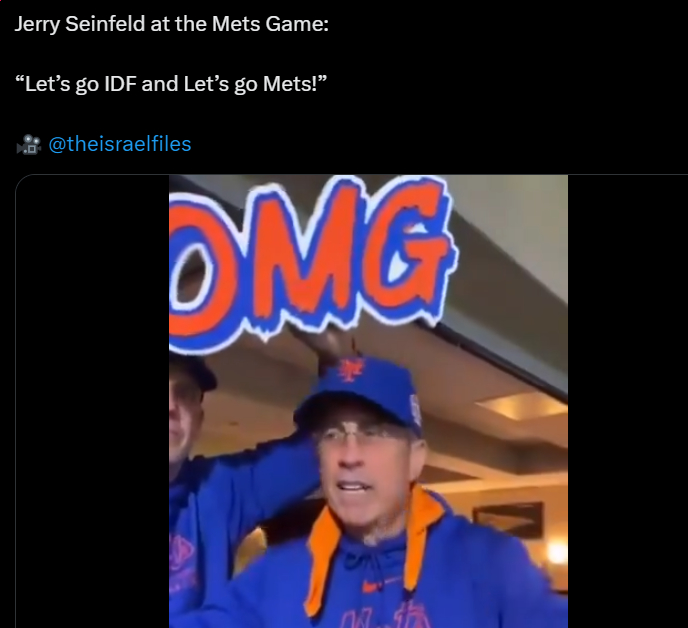Screen dimensions: 688x628
Task: Select the "Let's go IDF" quote line
Action: tap(171, 84)
